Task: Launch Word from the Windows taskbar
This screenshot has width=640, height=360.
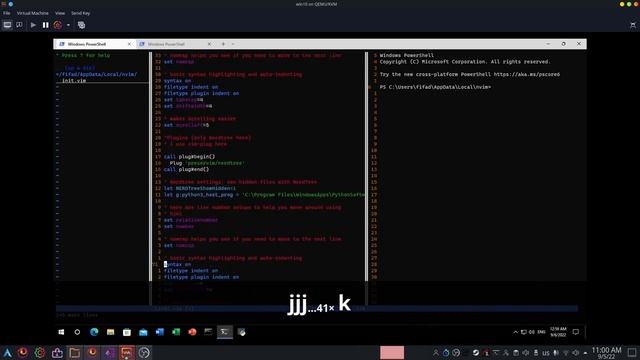Action: (159, 332)
